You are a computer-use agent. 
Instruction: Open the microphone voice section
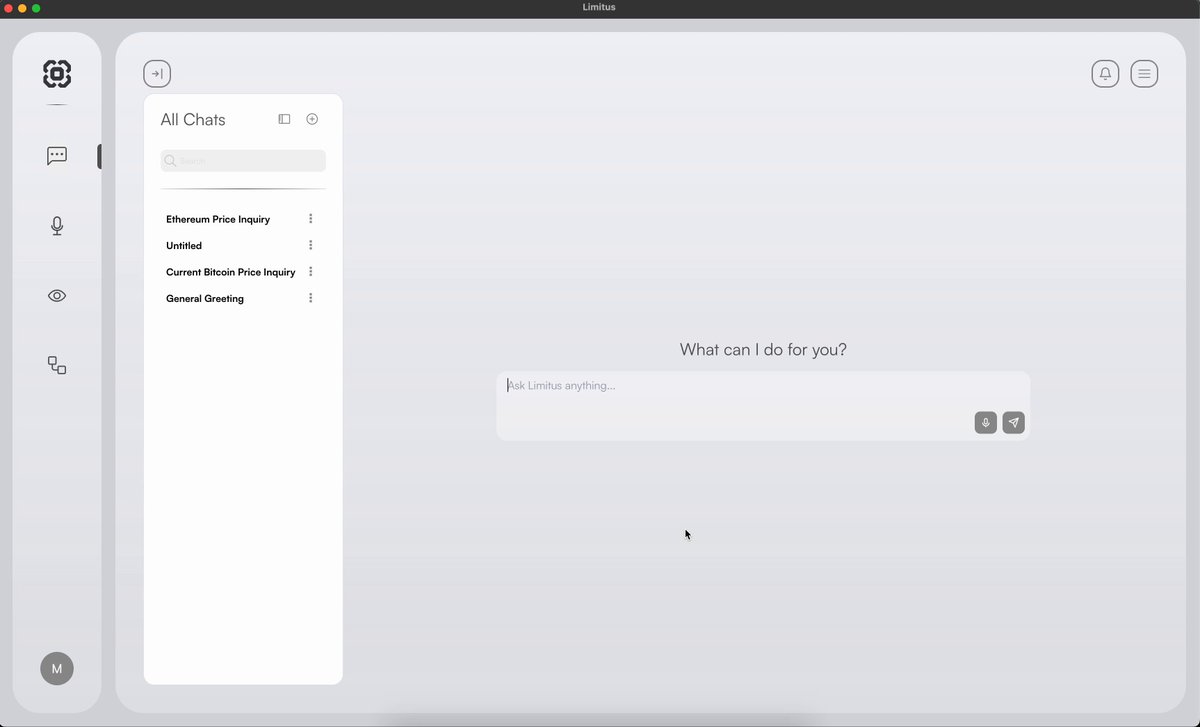(57, 226)
